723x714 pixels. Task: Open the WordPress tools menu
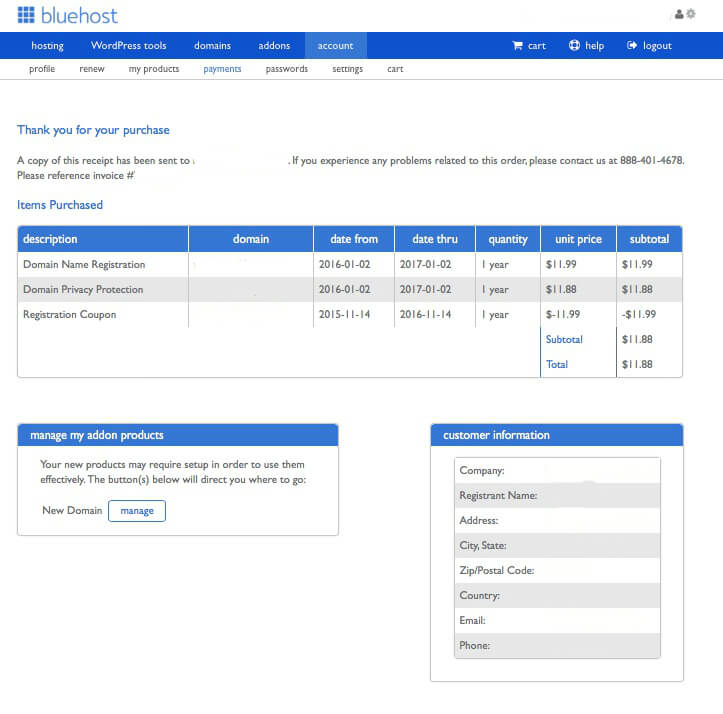coord(128,46)
